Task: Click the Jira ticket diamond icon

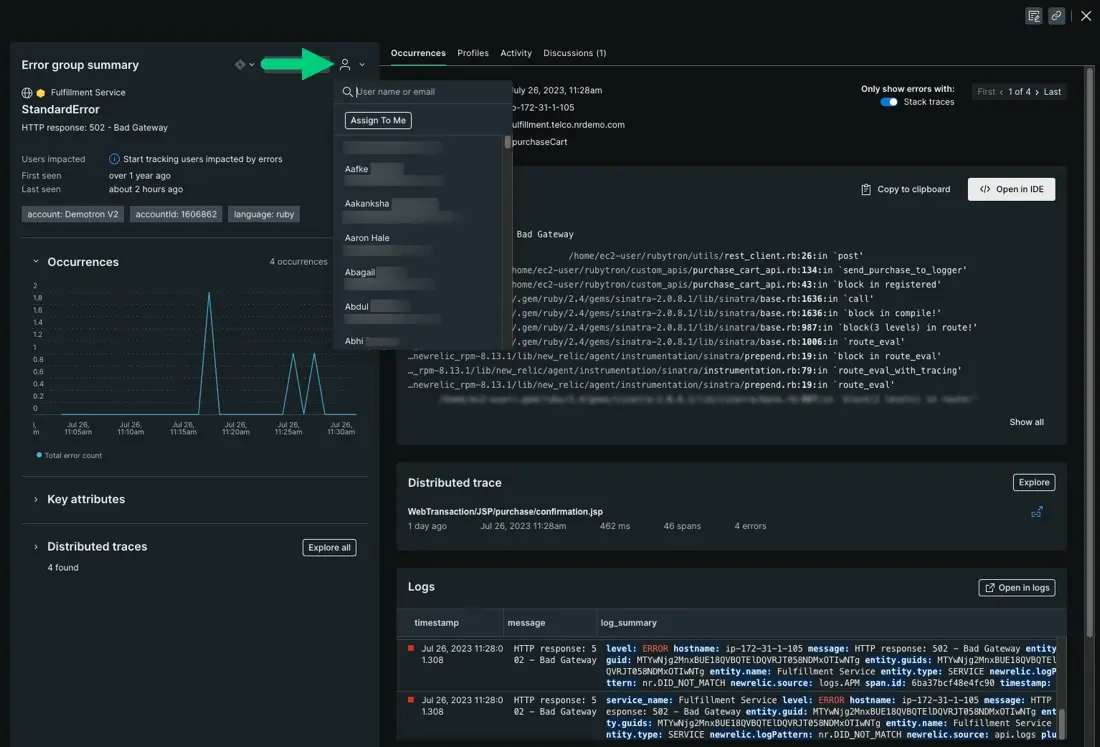Action: 240,65
